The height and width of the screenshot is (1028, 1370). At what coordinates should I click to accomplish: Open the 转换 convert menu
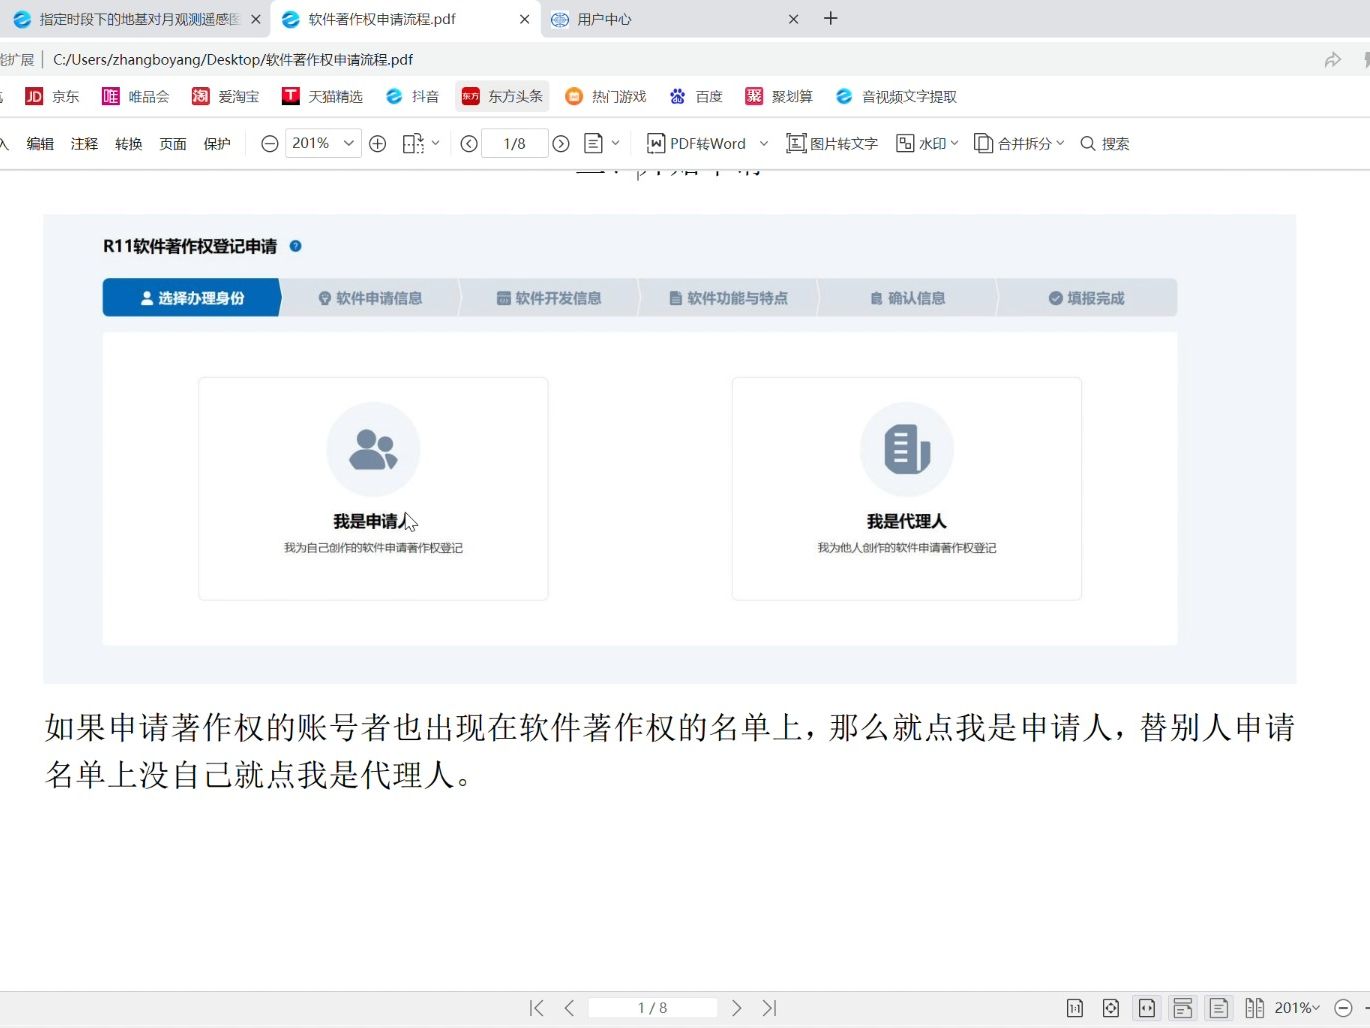tap(128, 144)
